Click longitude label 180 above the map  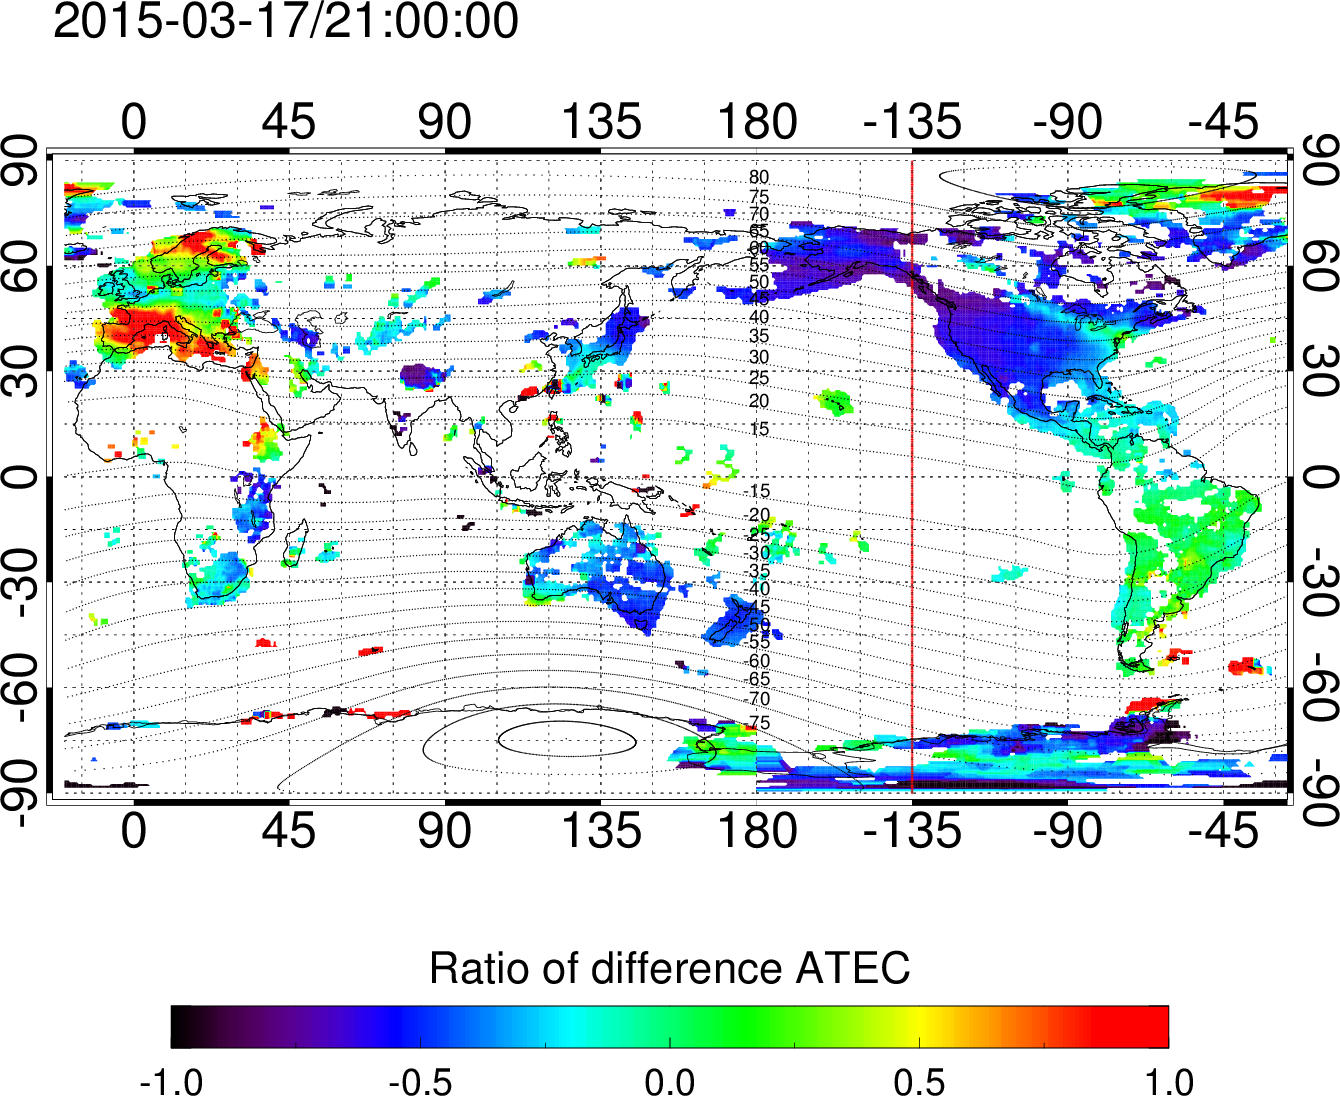pos(757,122)
